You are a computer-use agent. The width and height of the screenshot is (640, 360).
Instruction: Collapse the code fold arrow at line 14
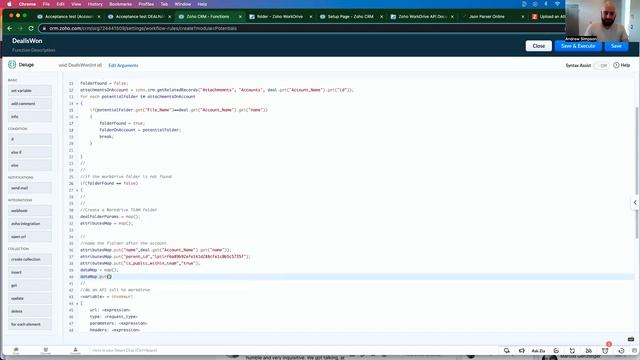point(77,104)
